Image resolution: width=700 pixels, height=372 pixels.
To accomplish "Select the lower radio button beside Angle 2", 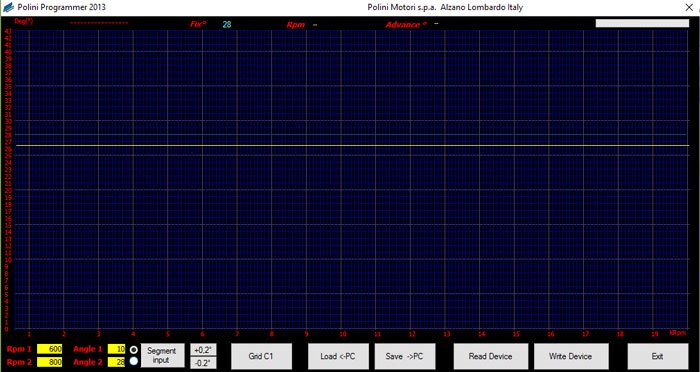I will point(133,361).
